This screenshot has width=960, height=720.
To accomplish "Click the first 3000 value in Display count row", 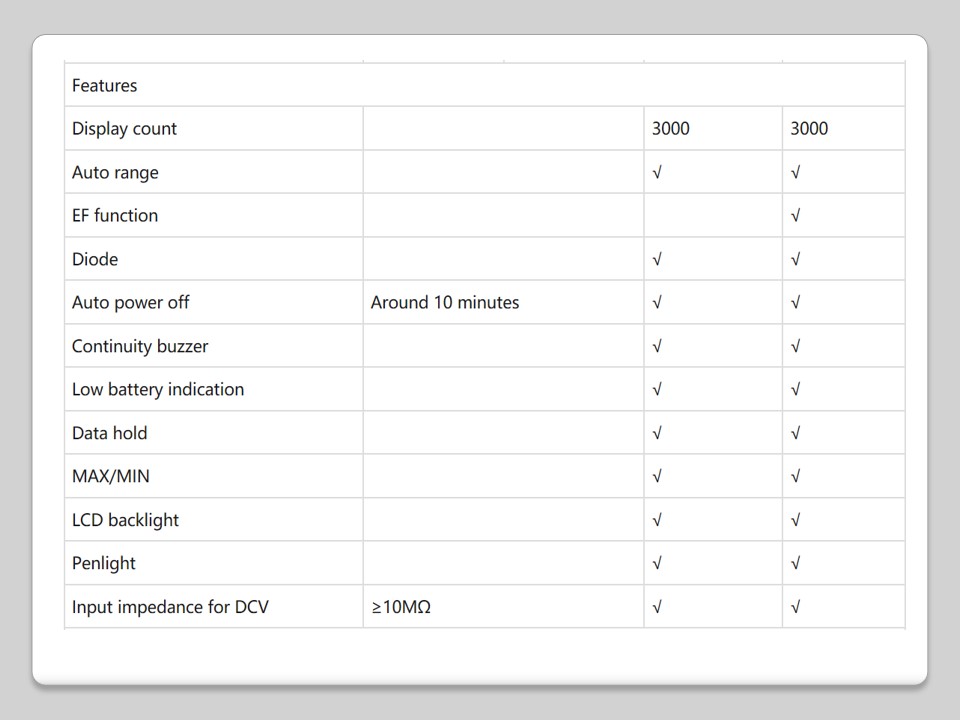I will (x=671, y=129).
